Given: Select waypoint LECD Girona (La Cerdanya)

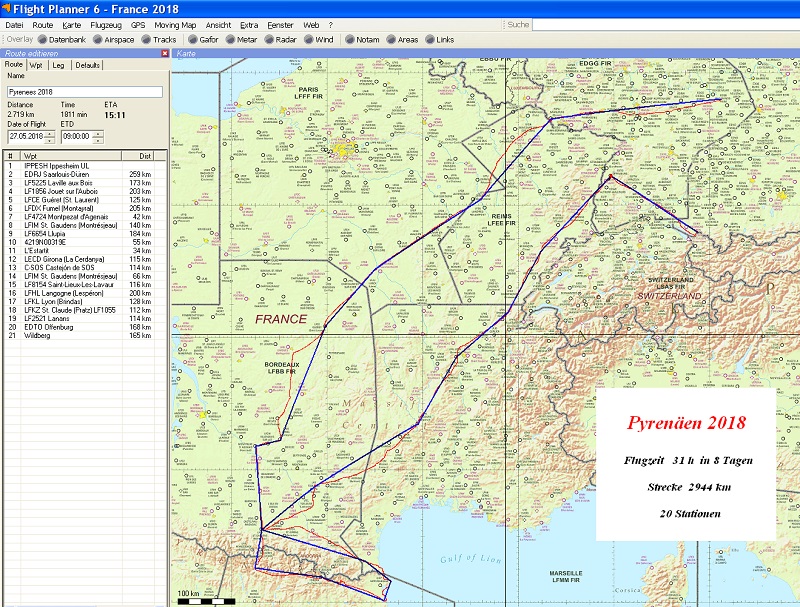Looking at the screenshot, I should 63,259.
